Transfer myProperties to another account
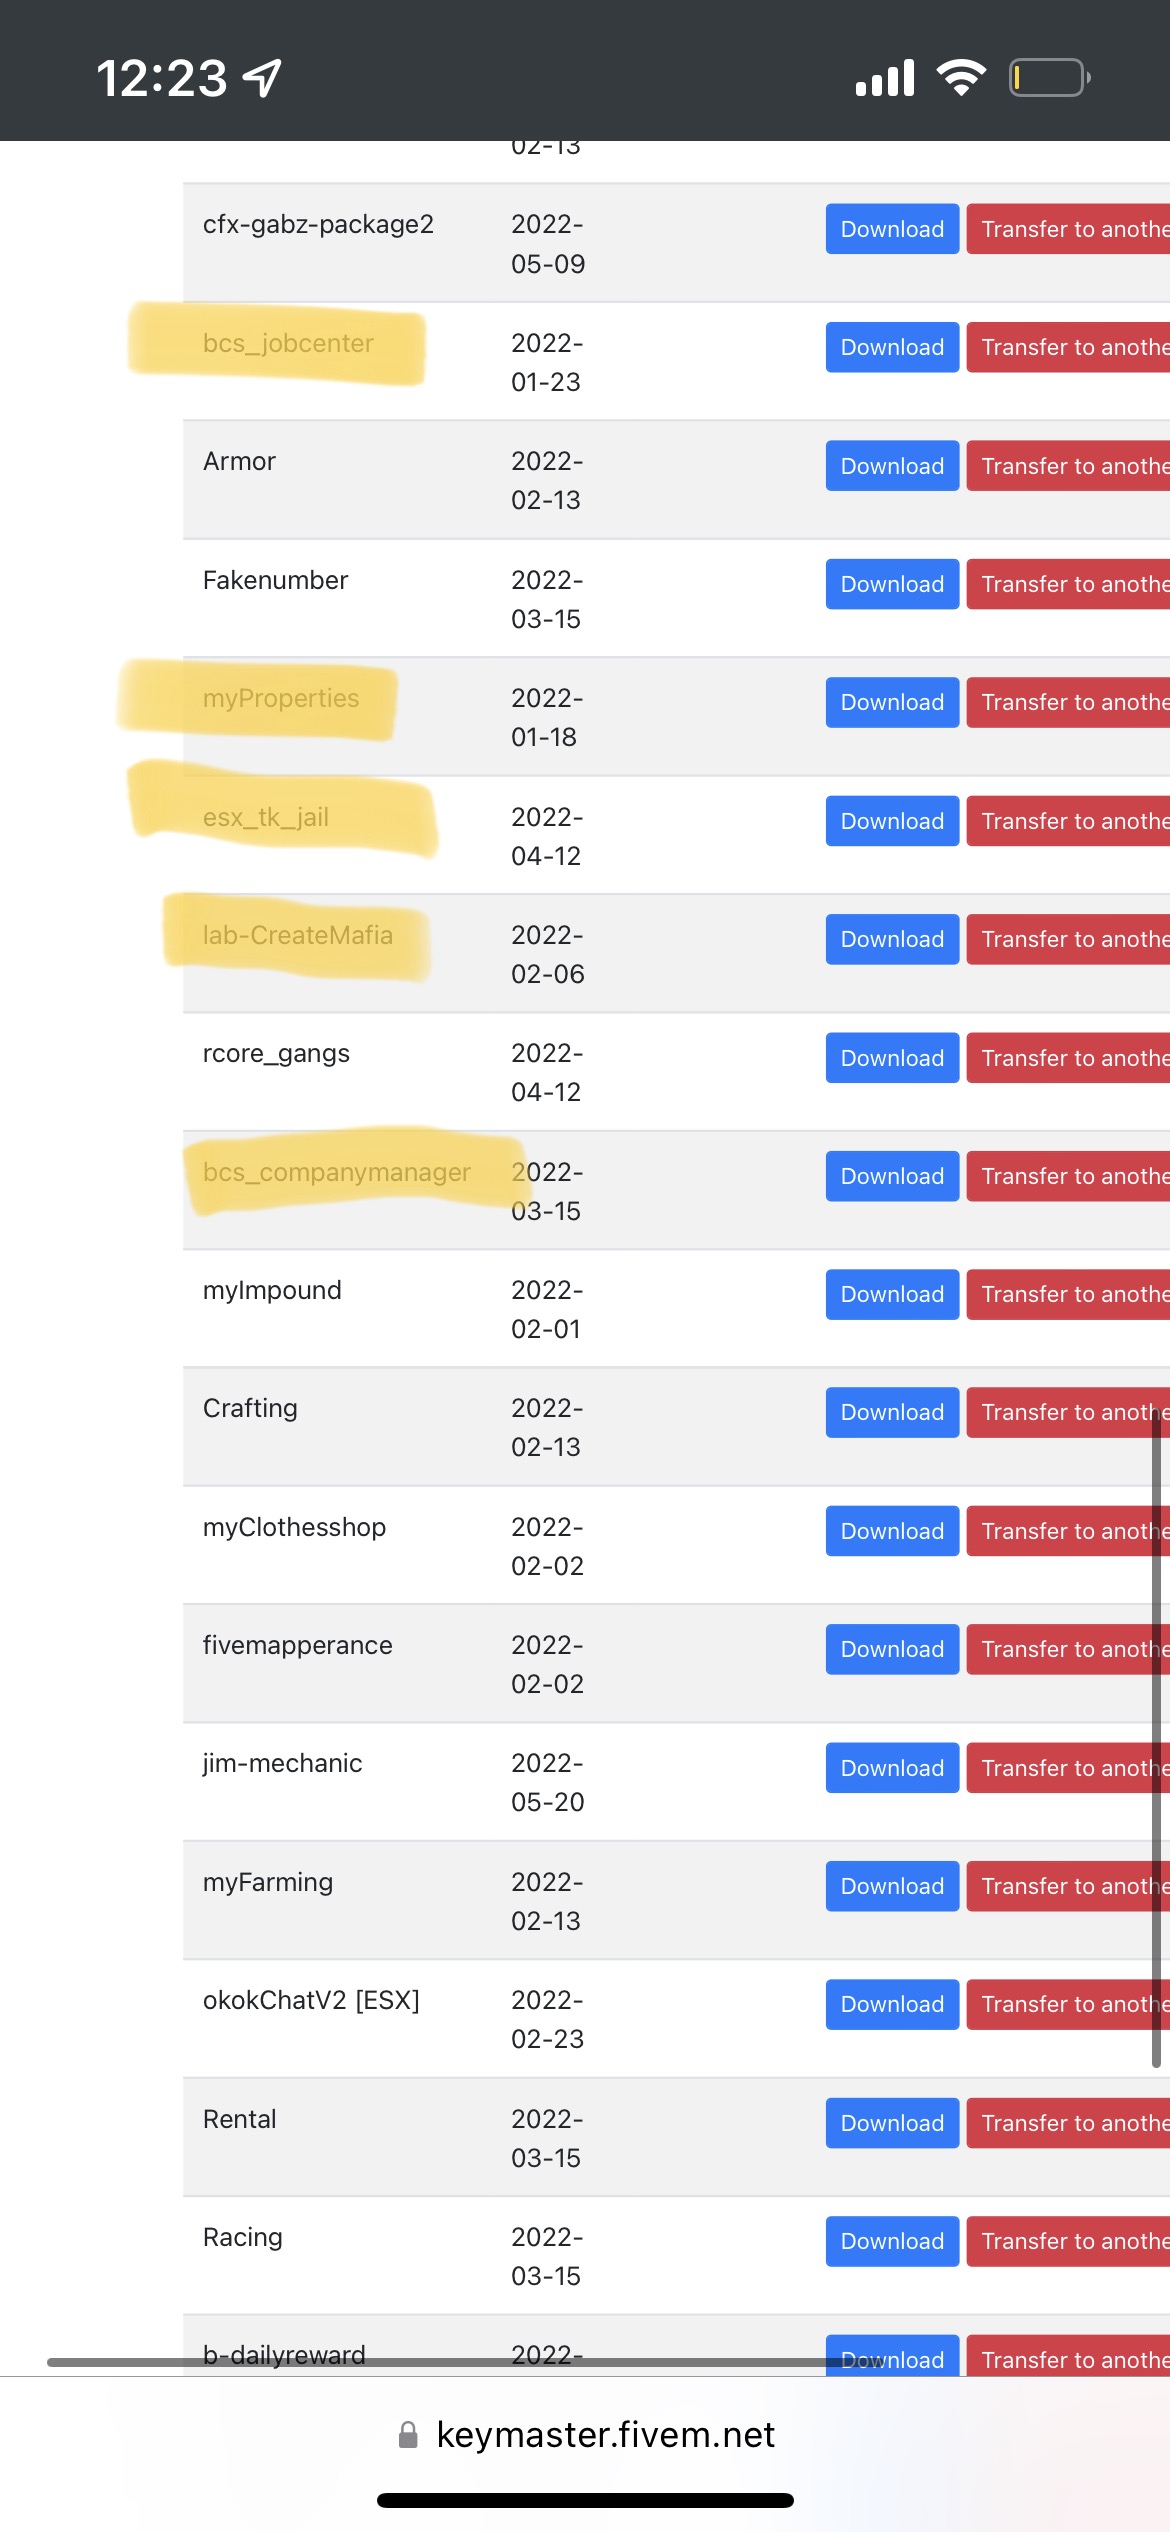 pos(1068,702)
